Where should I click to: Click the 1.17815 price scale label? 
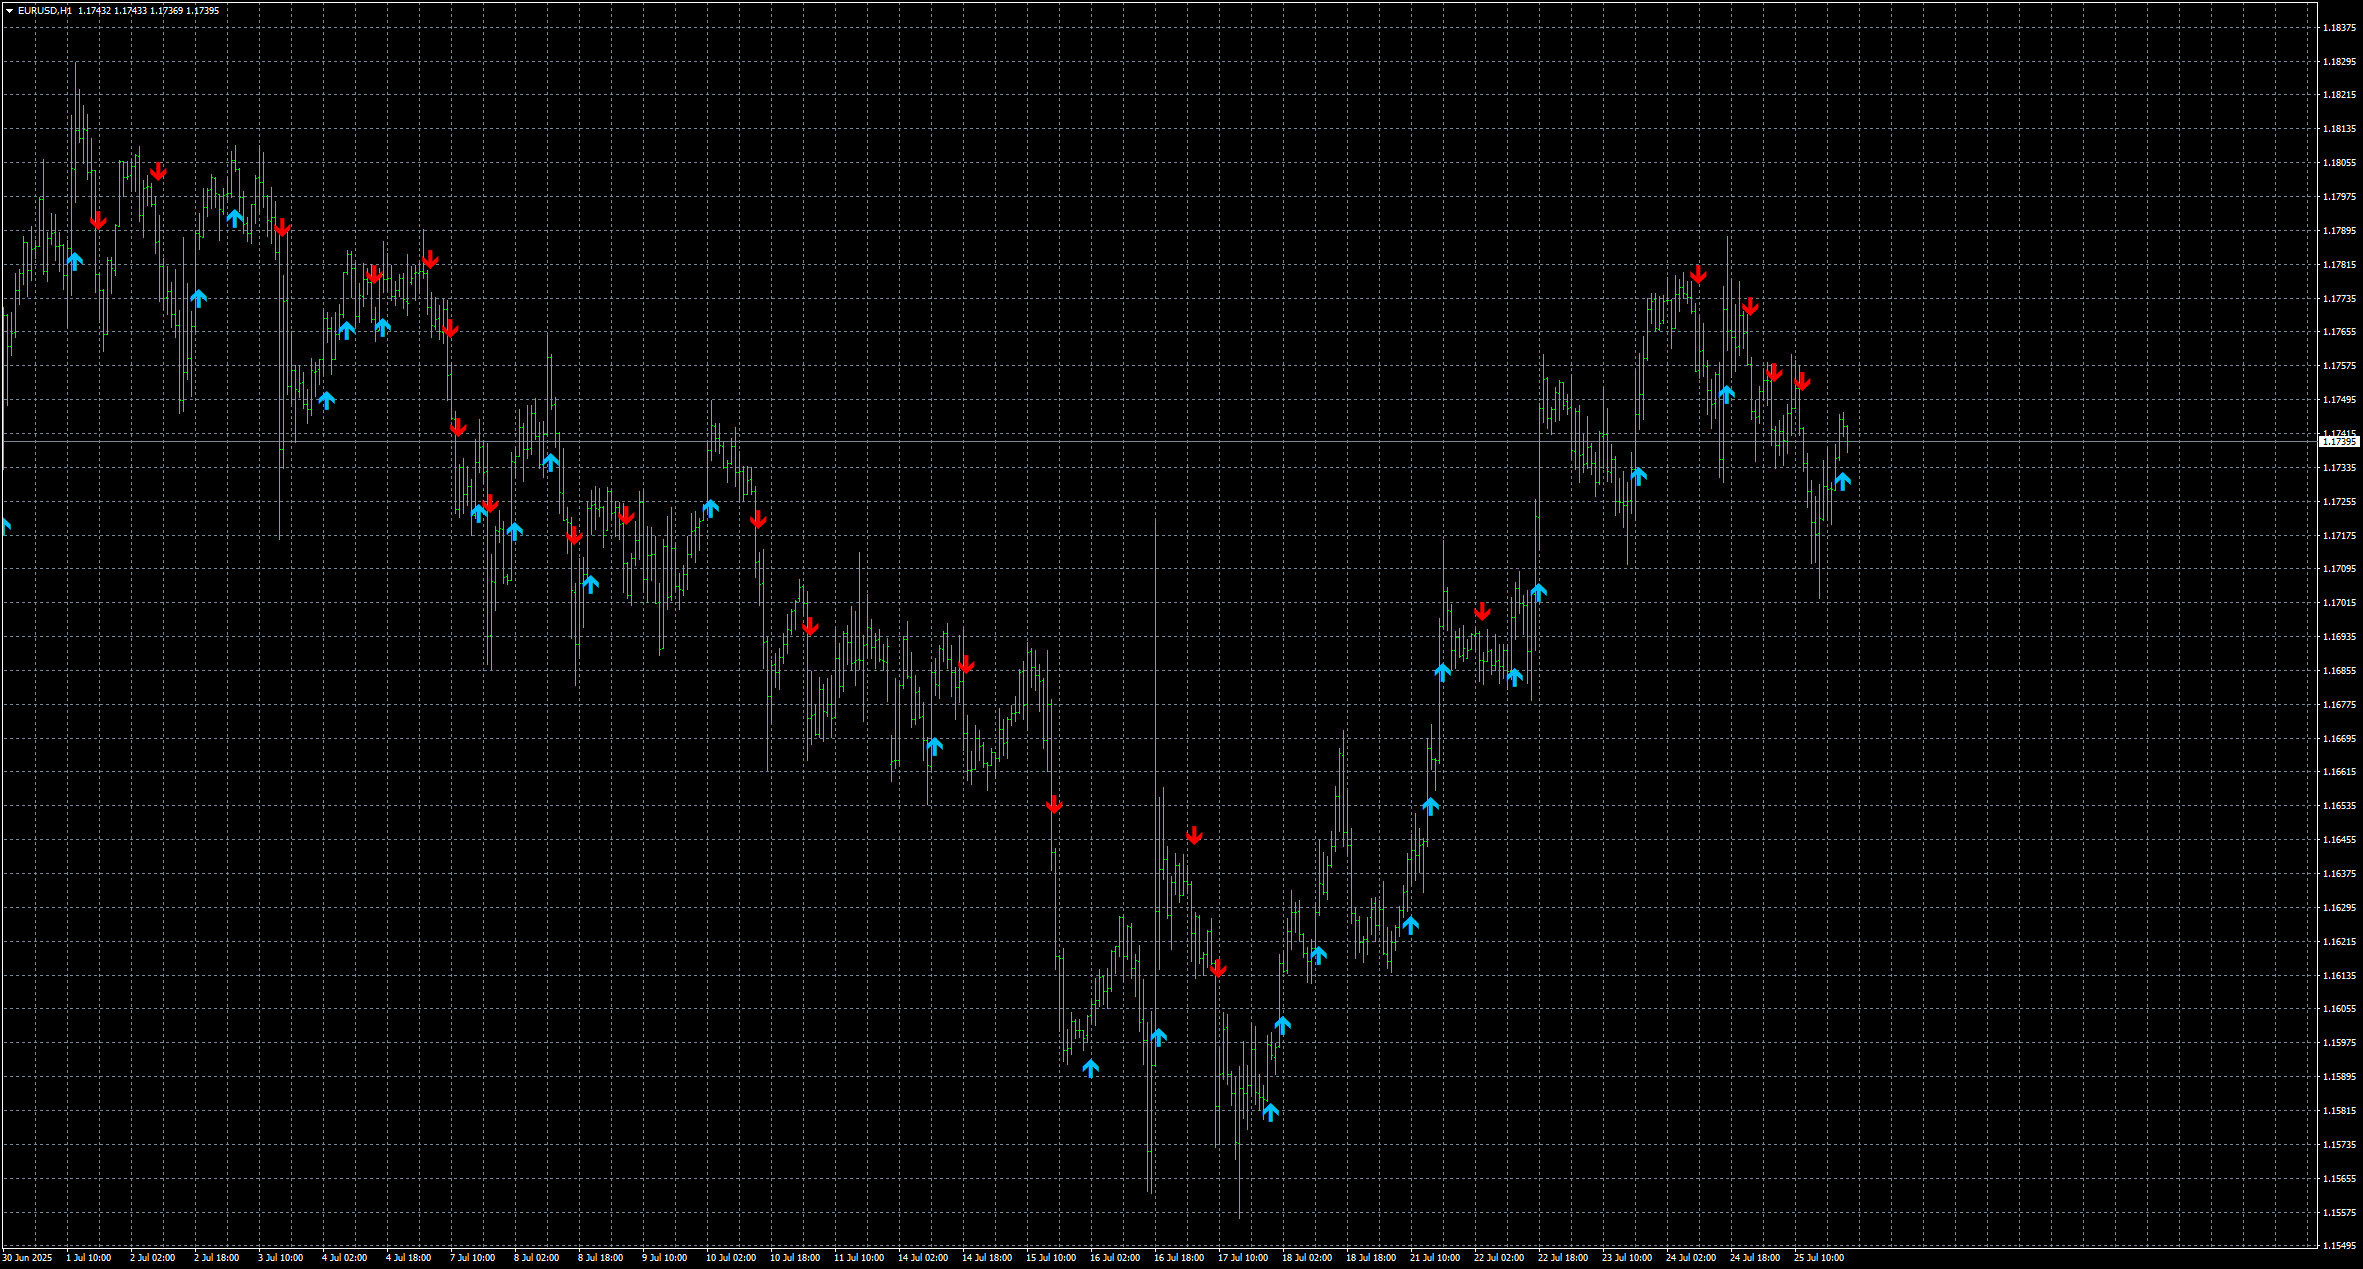tap(2340, 264)
